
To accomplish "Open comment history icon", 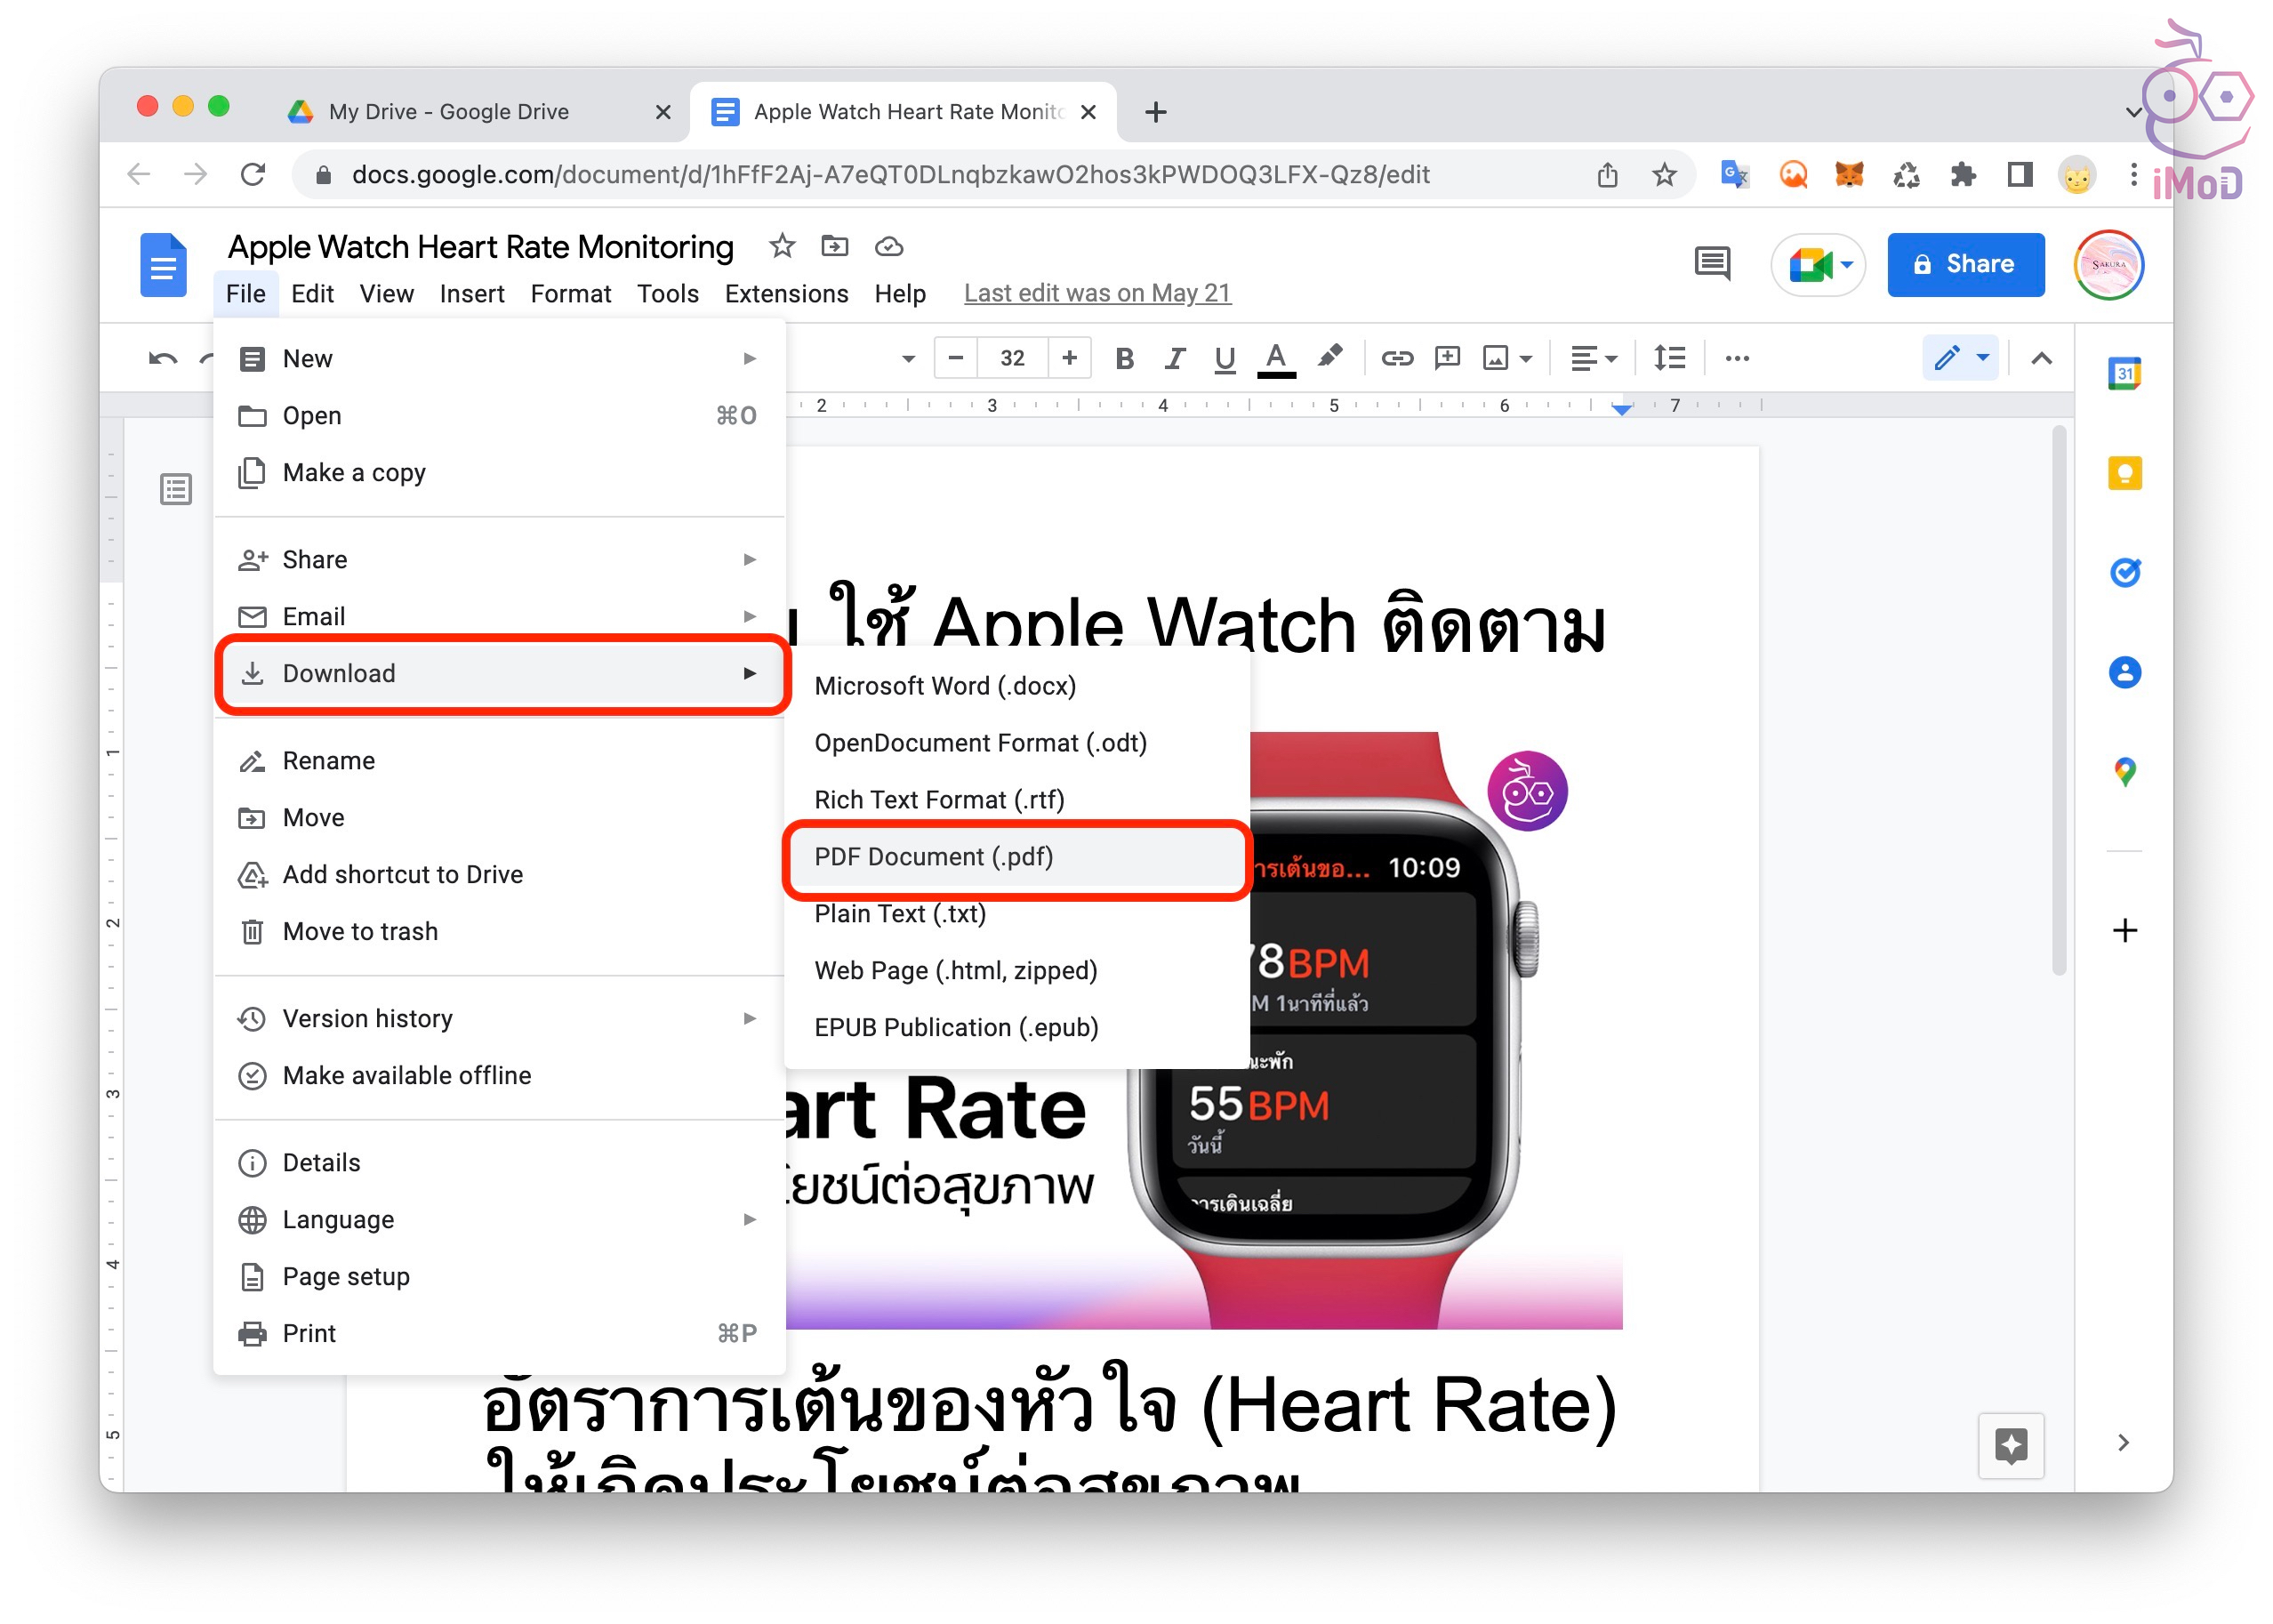I will (x=1711, y=264).
